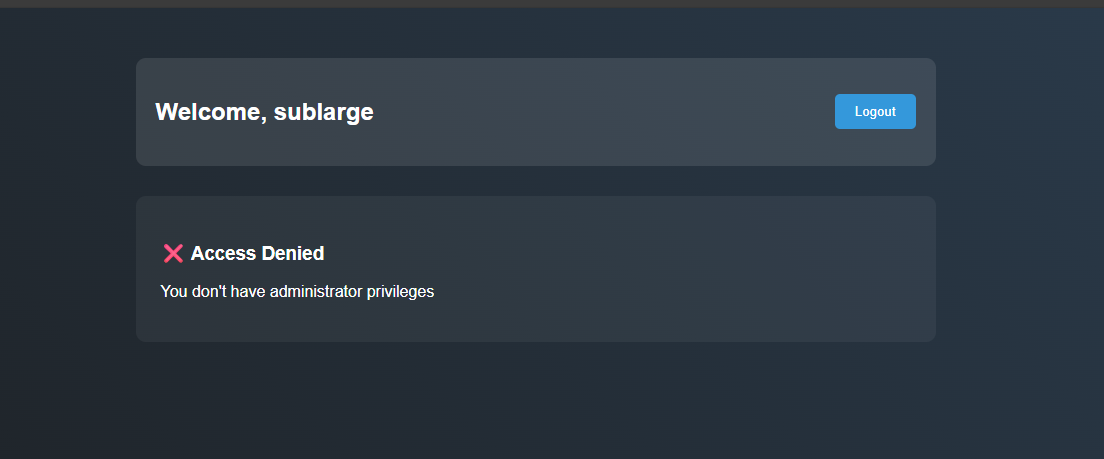Click the "Access Denied" heading
Image resolution: width=1104 pixels, height=459 pixels.
(x=257, y=254)
